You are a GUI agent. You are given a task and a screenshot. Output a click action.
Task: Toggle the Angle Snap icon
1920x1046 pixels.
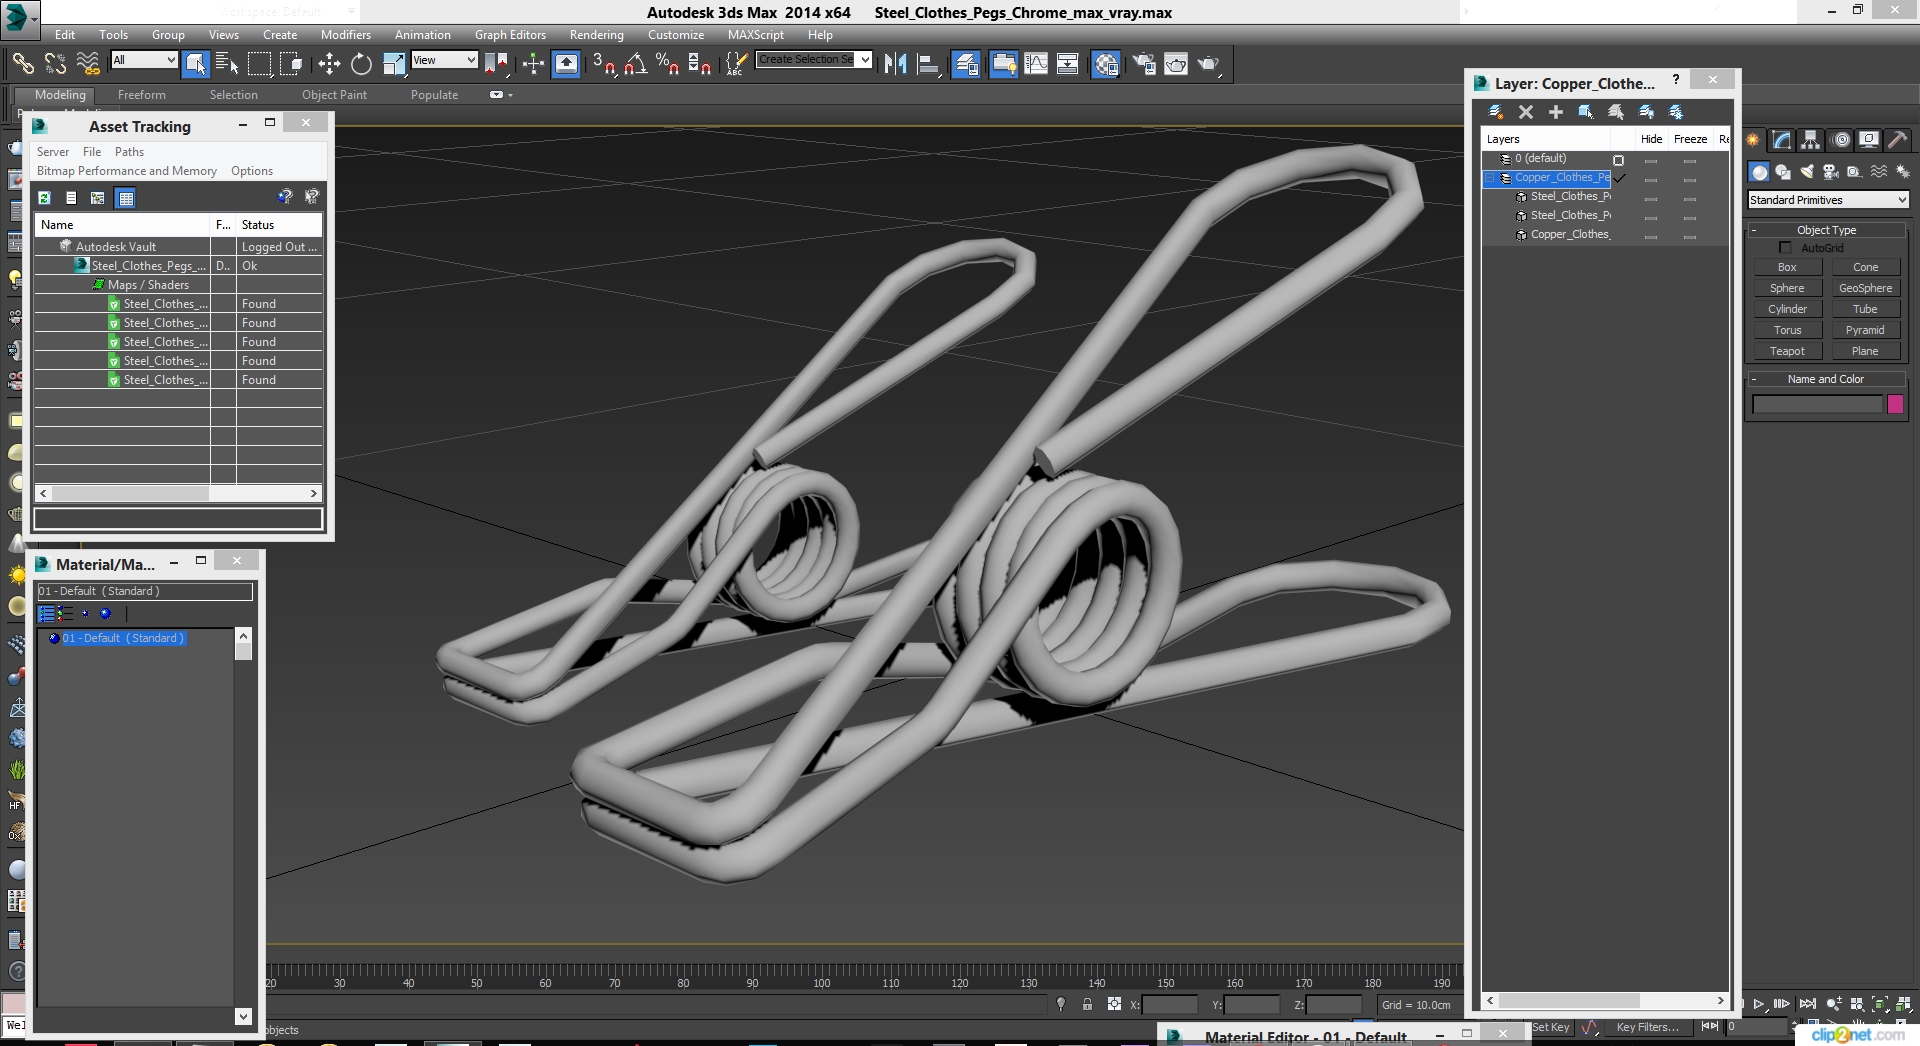[x=636, y=64]
